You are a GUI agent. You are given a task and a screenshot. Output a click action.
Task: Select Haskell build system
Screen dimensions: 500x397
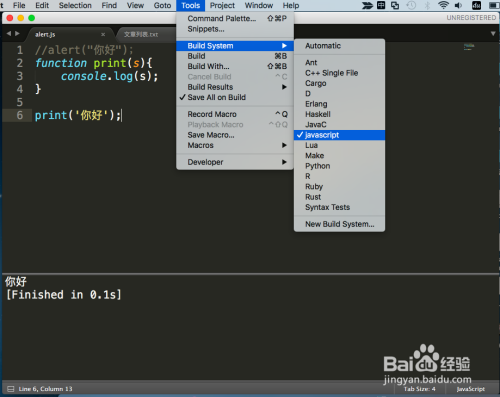click(x=339, y=114)
